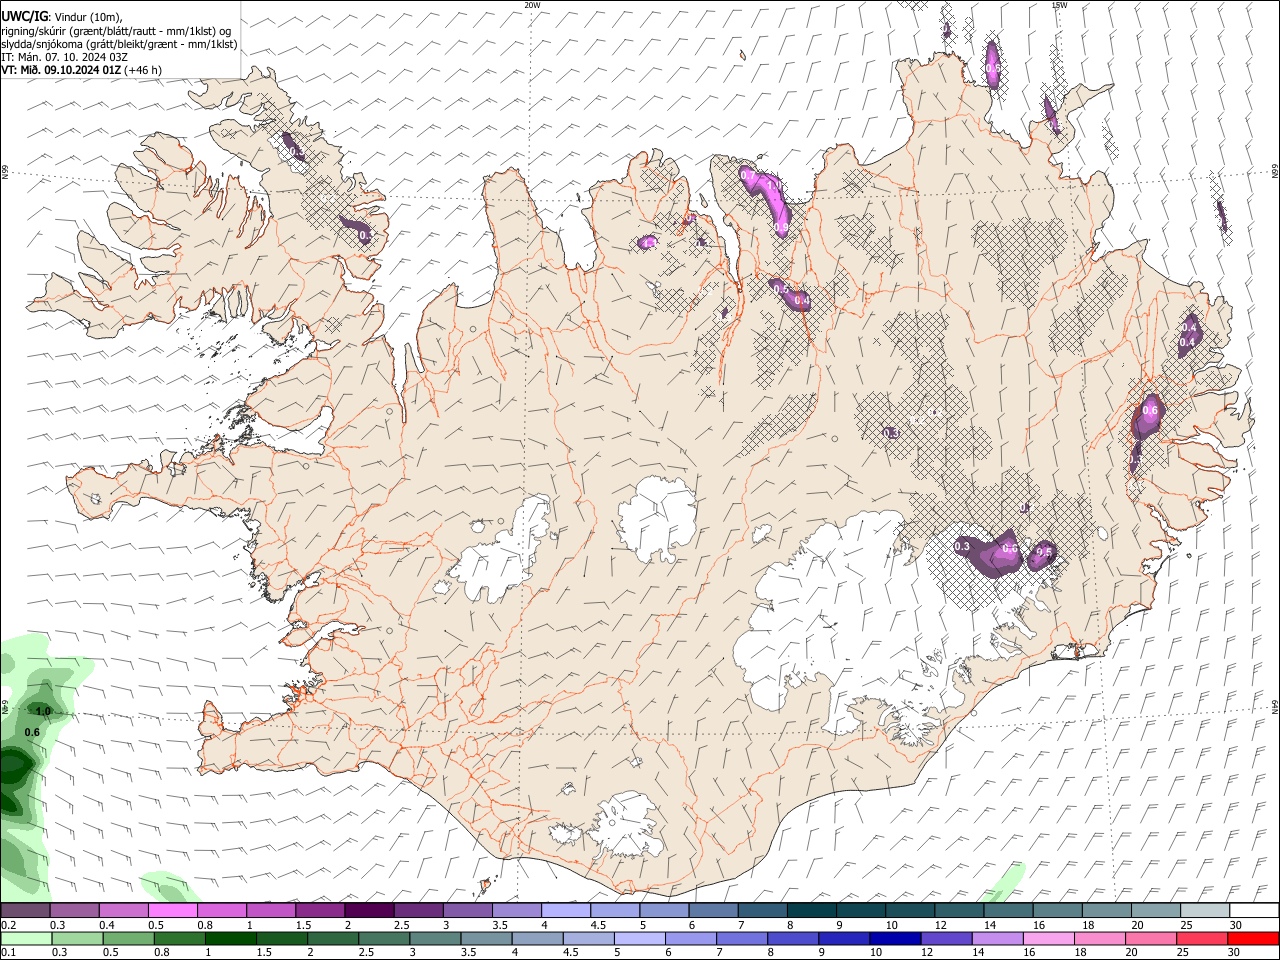
Task: Pick the 0.5 medium green rain legend swatch
Action: click(x=128, y=938)
